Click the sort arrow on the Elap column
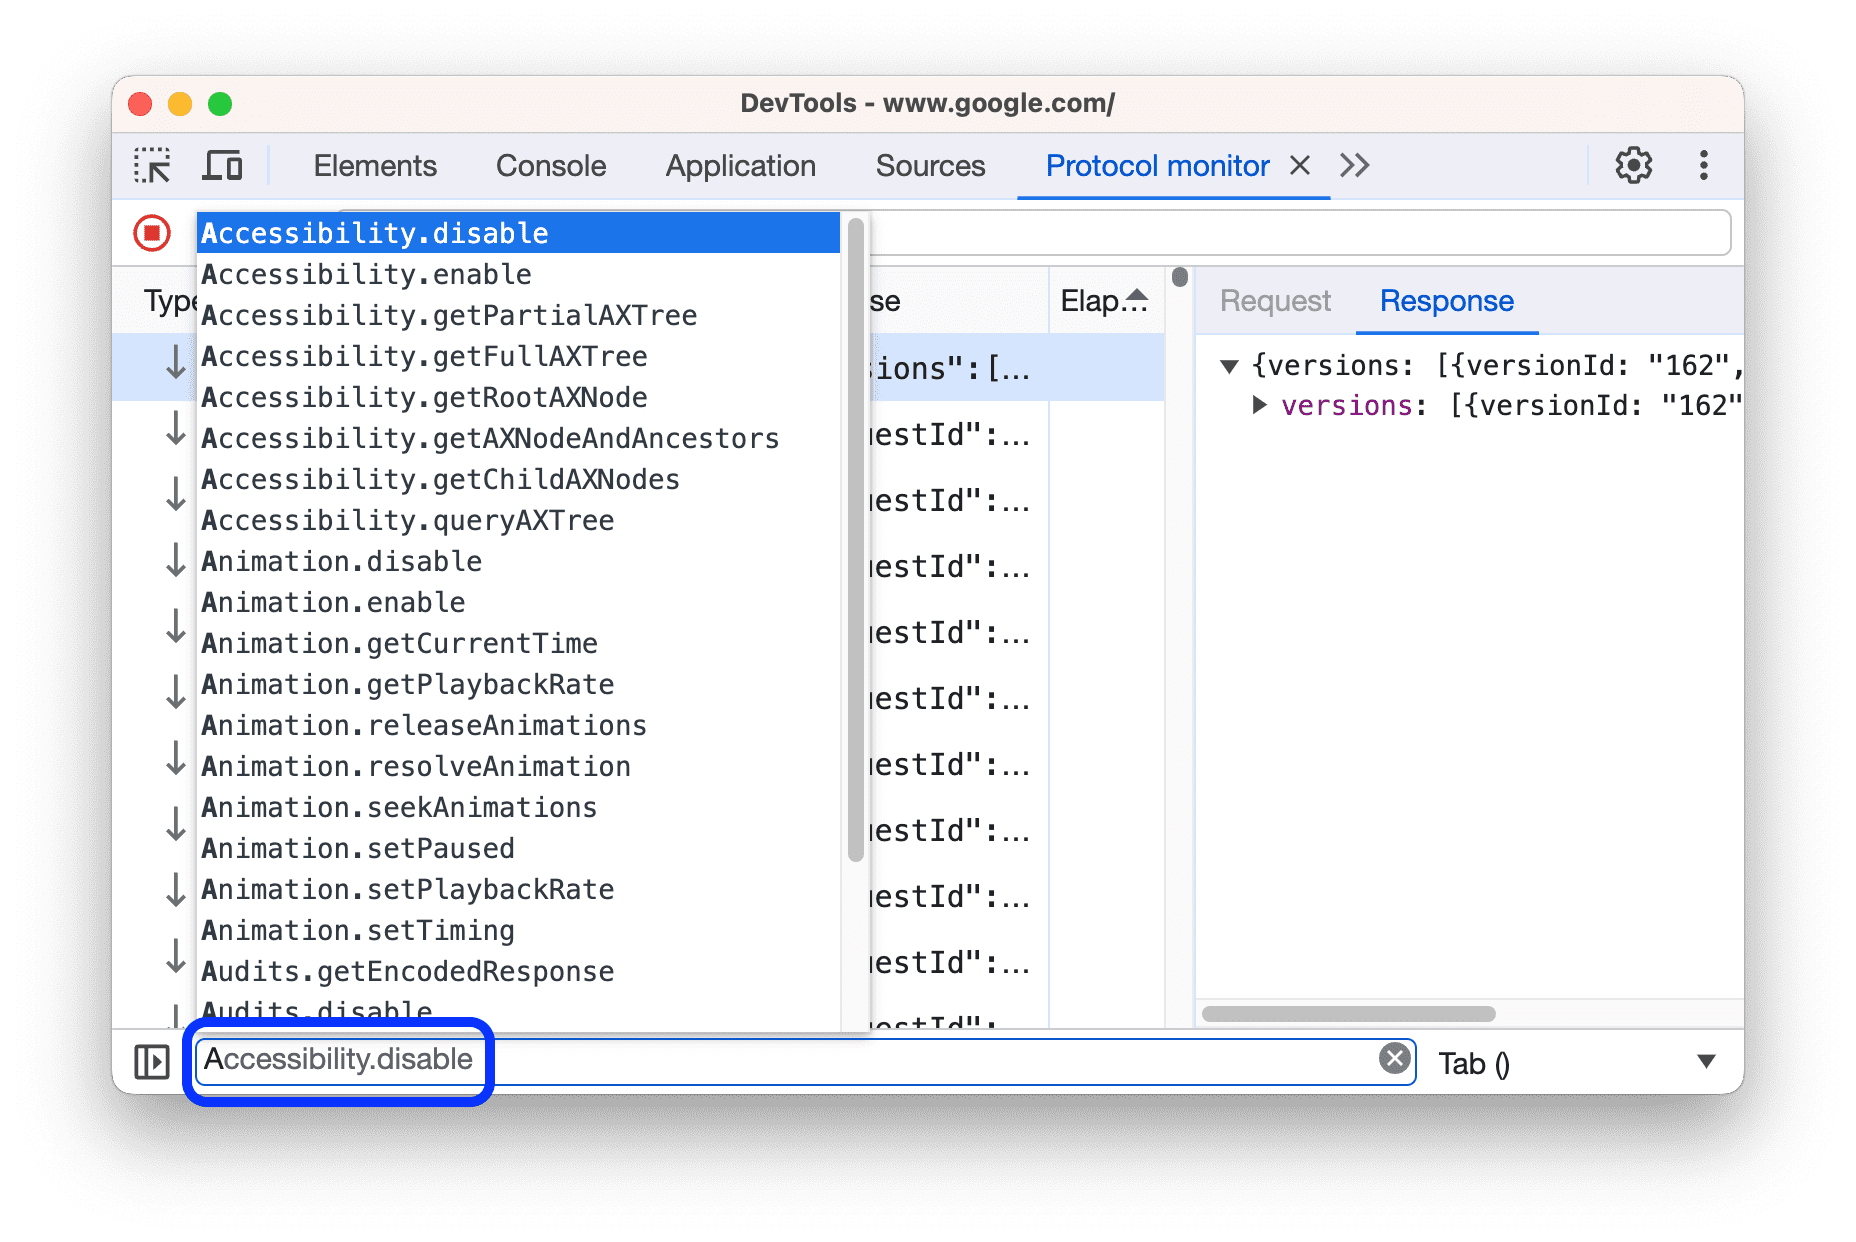Image resolution: width=1856 pixels, height=1242 pixels. point(1135,295)
